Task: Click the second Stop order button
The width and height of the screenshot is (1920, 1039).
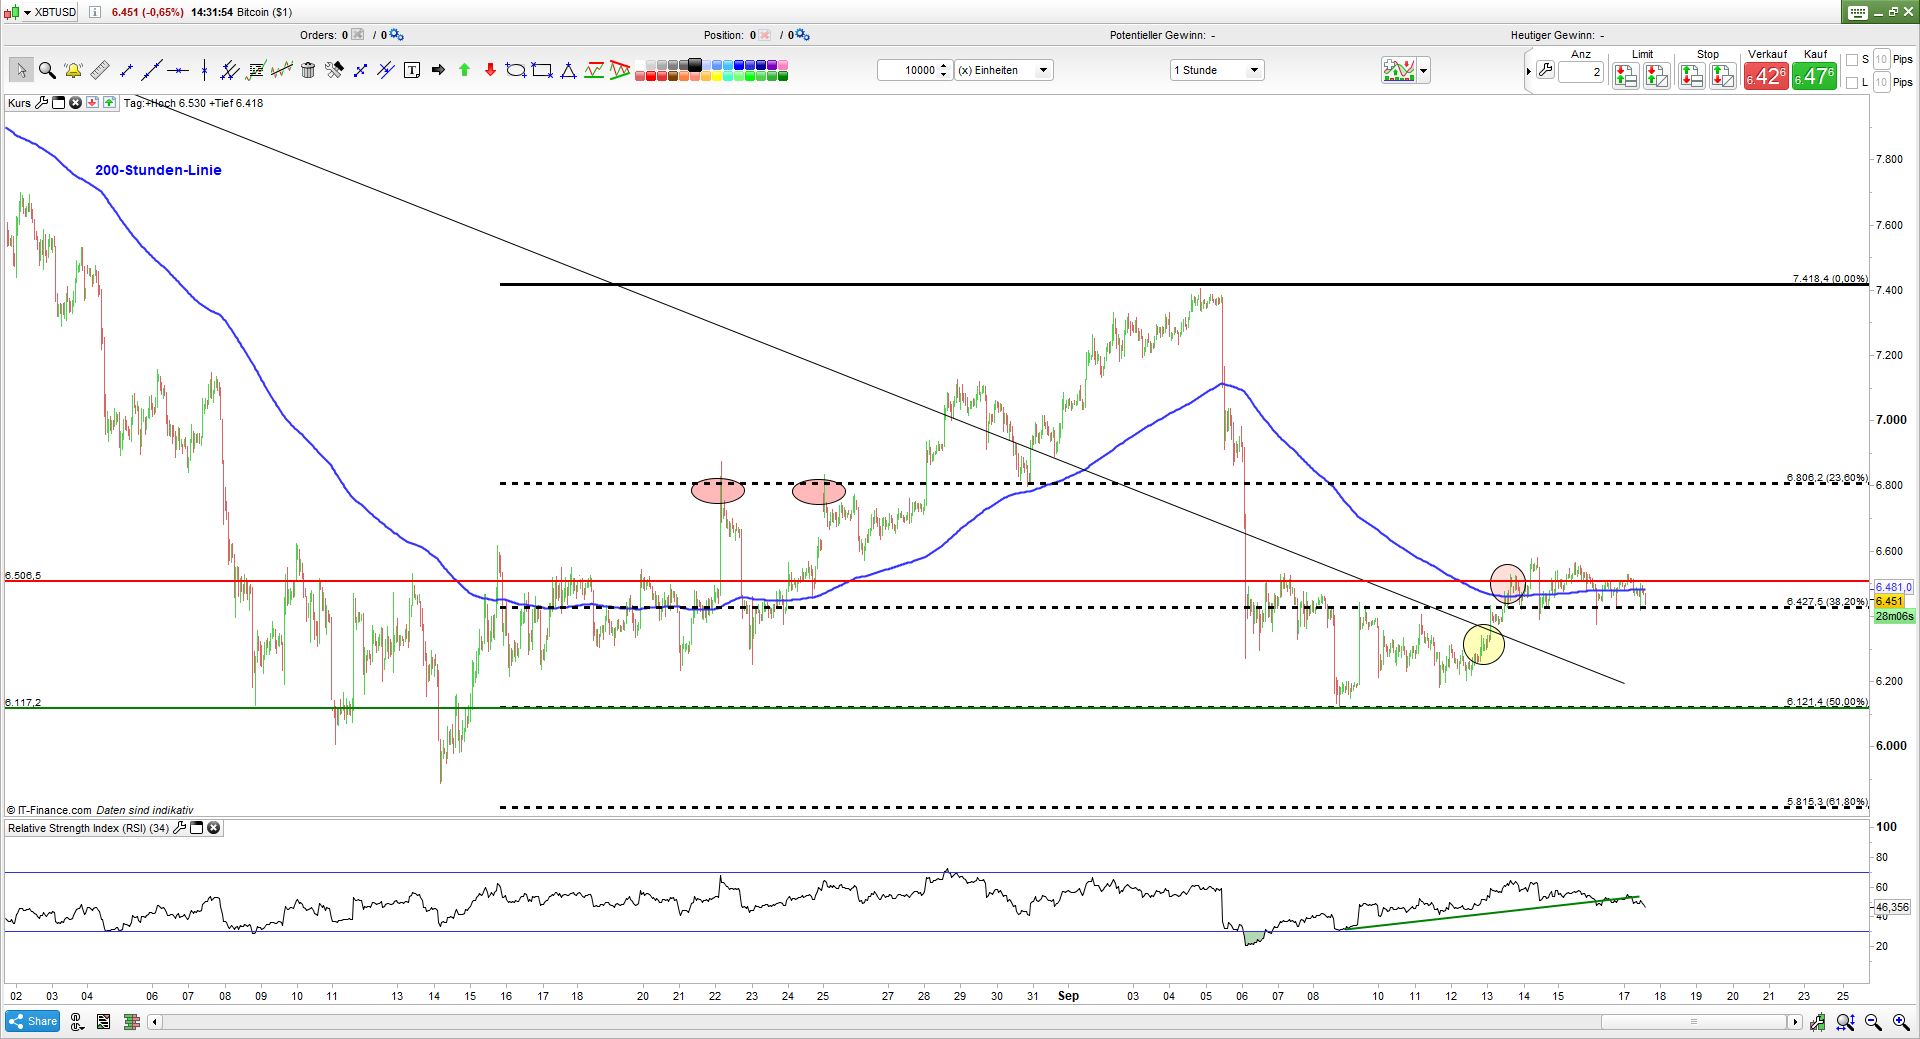Action: [1722, 76]
